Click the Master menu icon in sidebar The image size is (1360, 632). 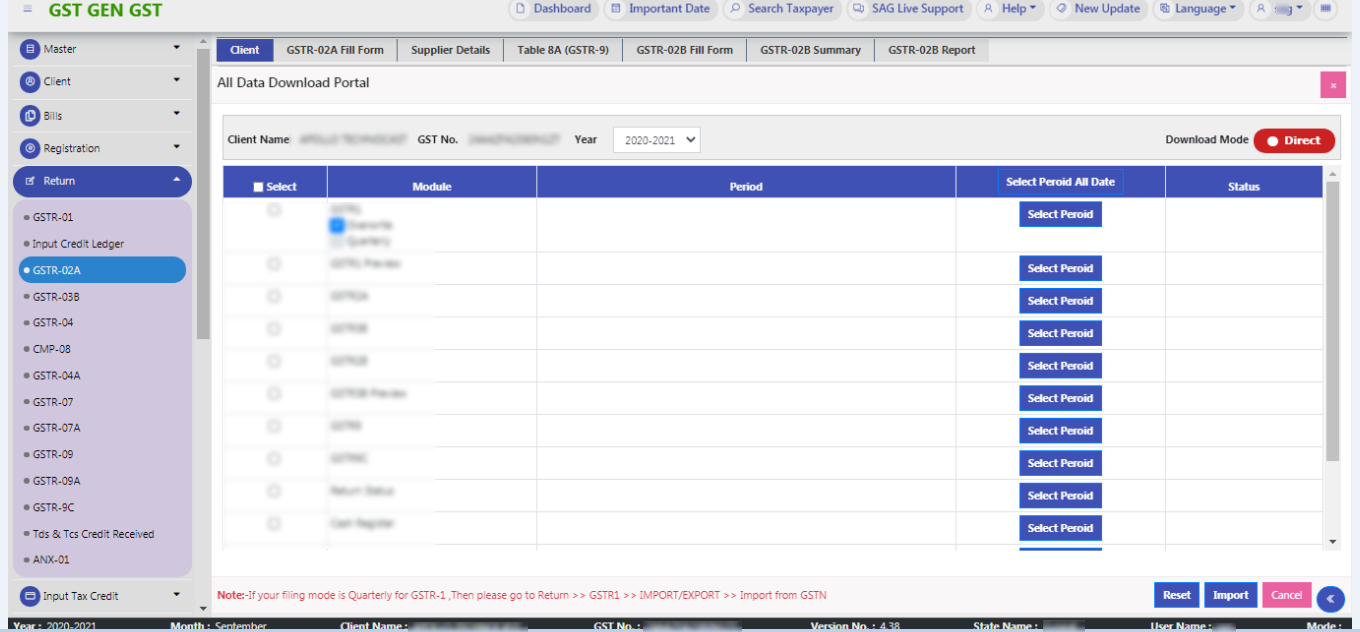point(31,49)
